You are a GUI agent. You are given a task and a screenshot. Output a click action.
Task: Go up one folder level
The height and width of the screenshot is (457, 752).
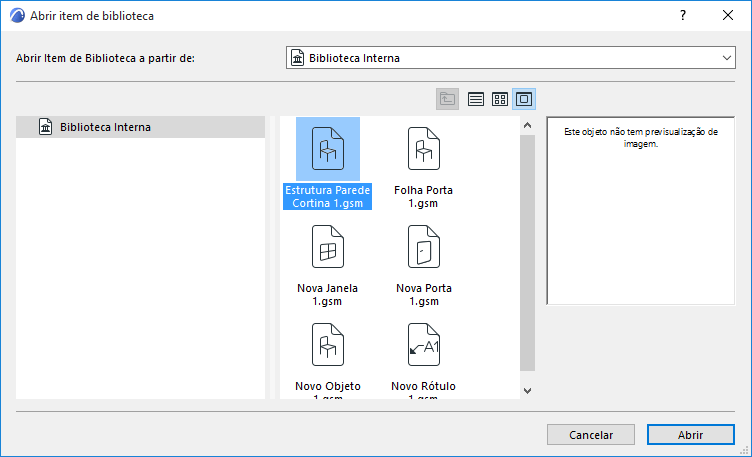click(447, 99)
